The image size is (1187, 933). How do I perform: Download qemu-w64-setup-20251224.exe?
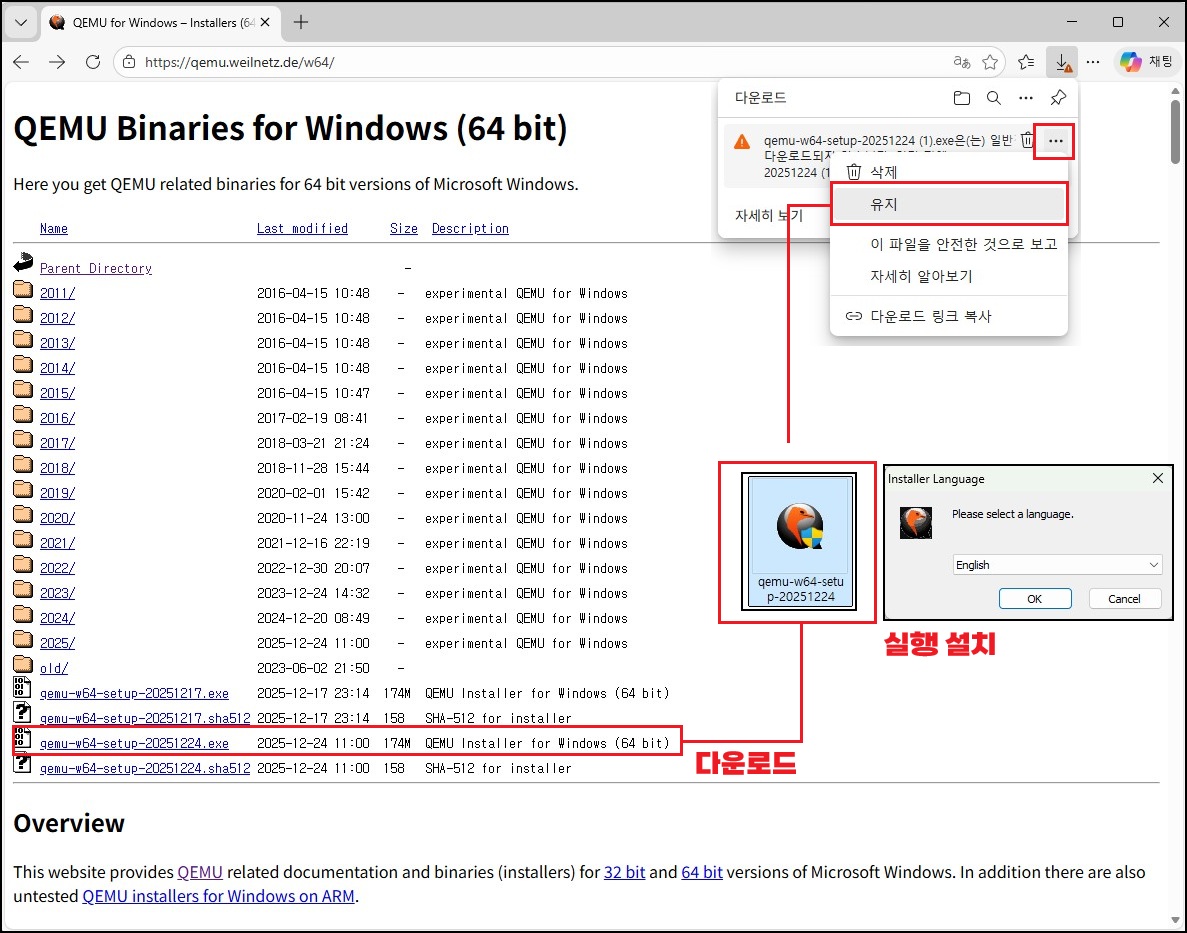point(134,743)
